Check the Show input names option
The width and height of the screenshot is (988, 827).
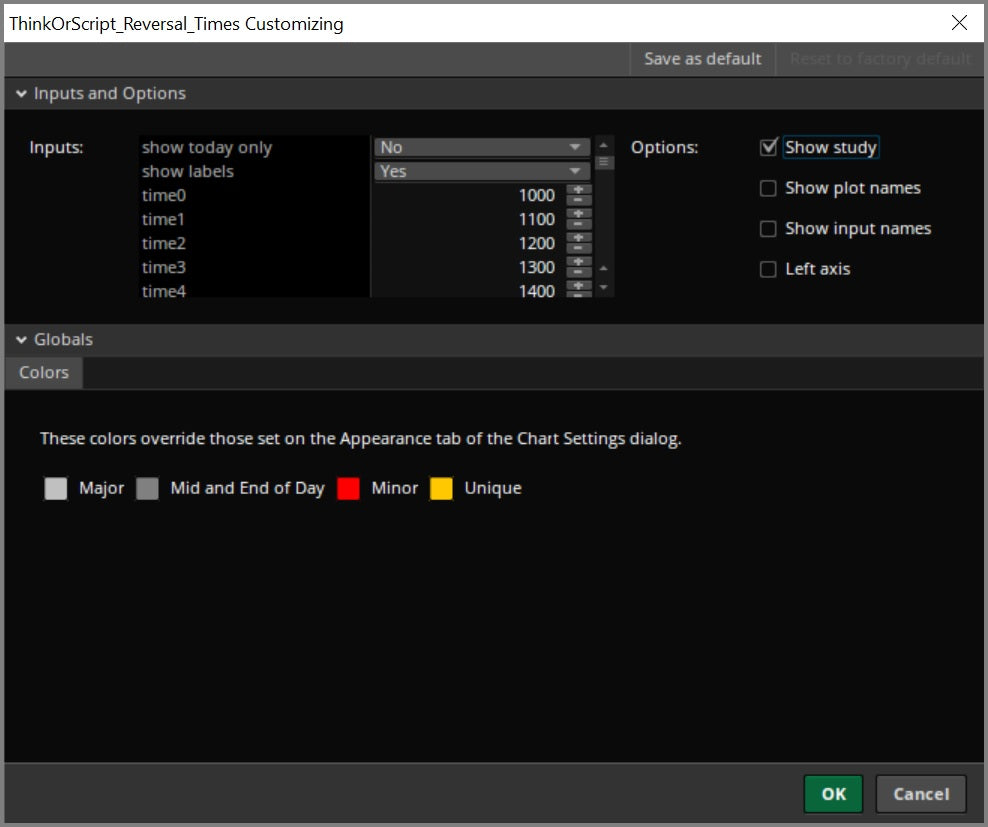coord(768,228)
